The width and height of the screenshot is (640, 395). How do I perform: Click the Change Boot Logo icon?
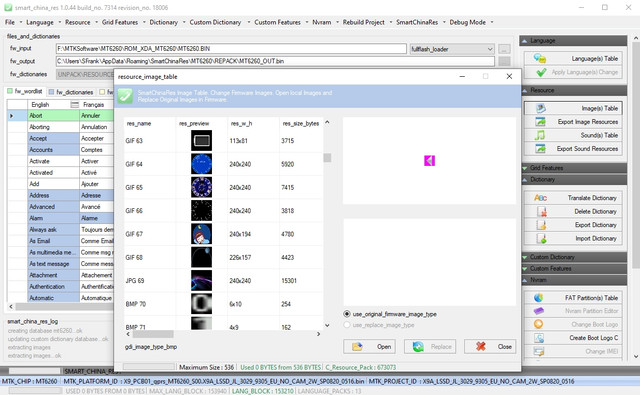pyautogui.click(x=538, y=324)
